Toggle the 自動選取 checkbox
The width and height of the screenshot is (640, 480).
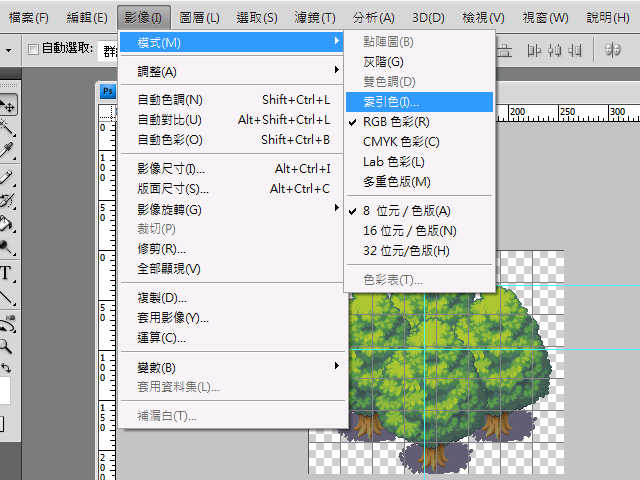click(33, 49)
